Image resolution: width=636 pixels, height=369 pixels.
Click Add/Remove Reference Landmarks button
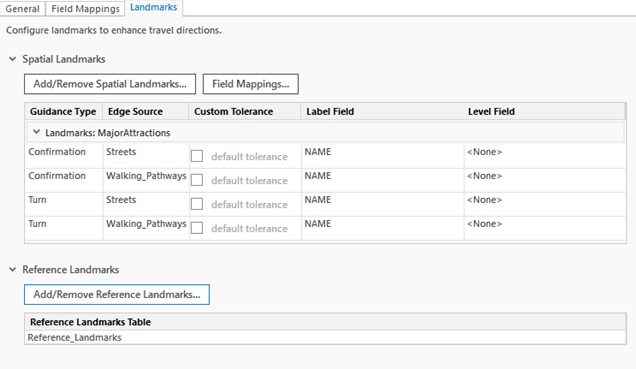coord(117,294)
